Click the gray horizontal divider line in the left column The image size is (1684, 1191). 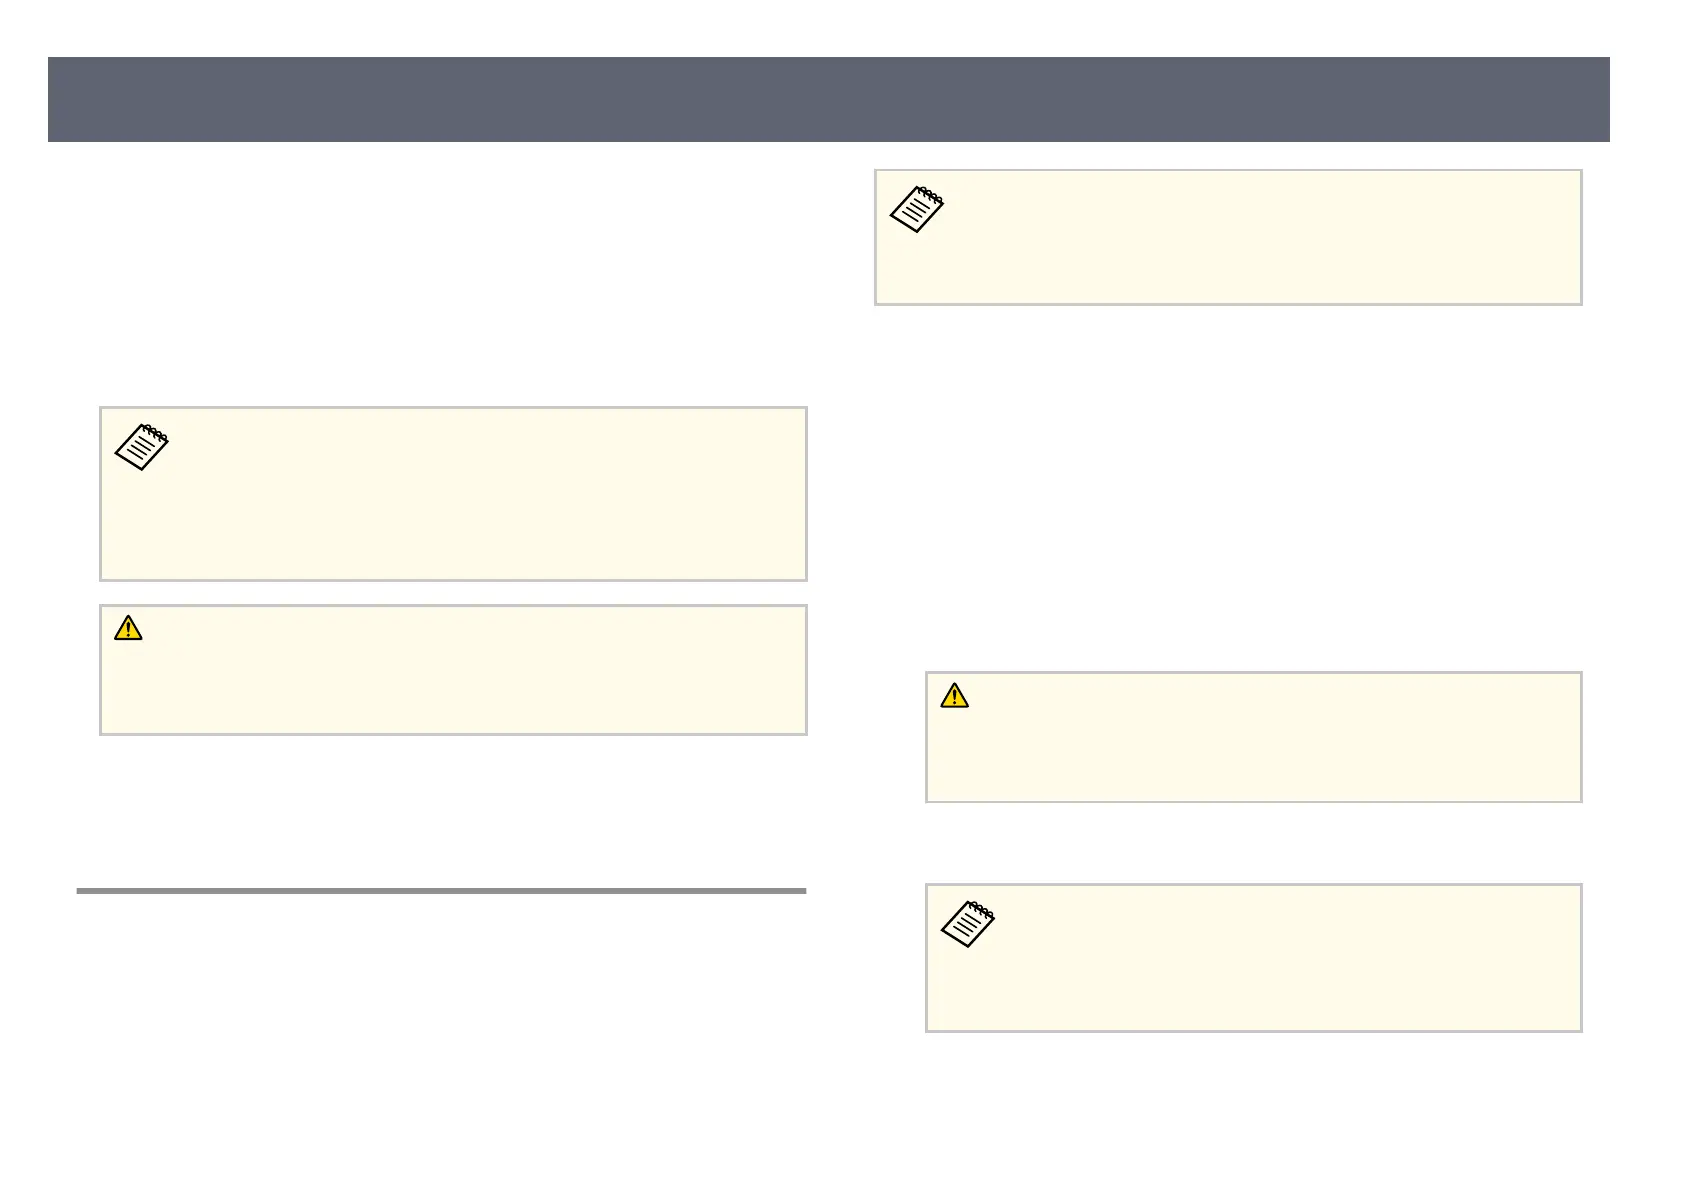(x=441, y=890)
